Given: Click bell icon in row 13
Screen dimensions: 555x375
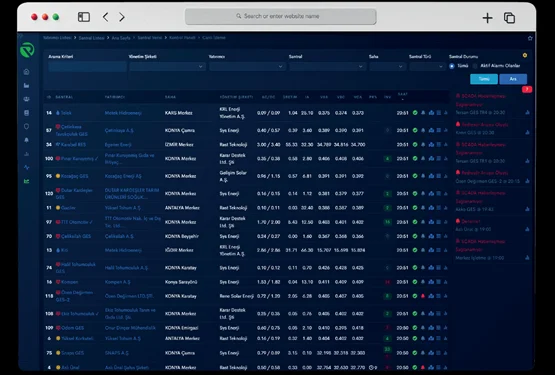Looking at the screenshot, I should tap(423, 250).
